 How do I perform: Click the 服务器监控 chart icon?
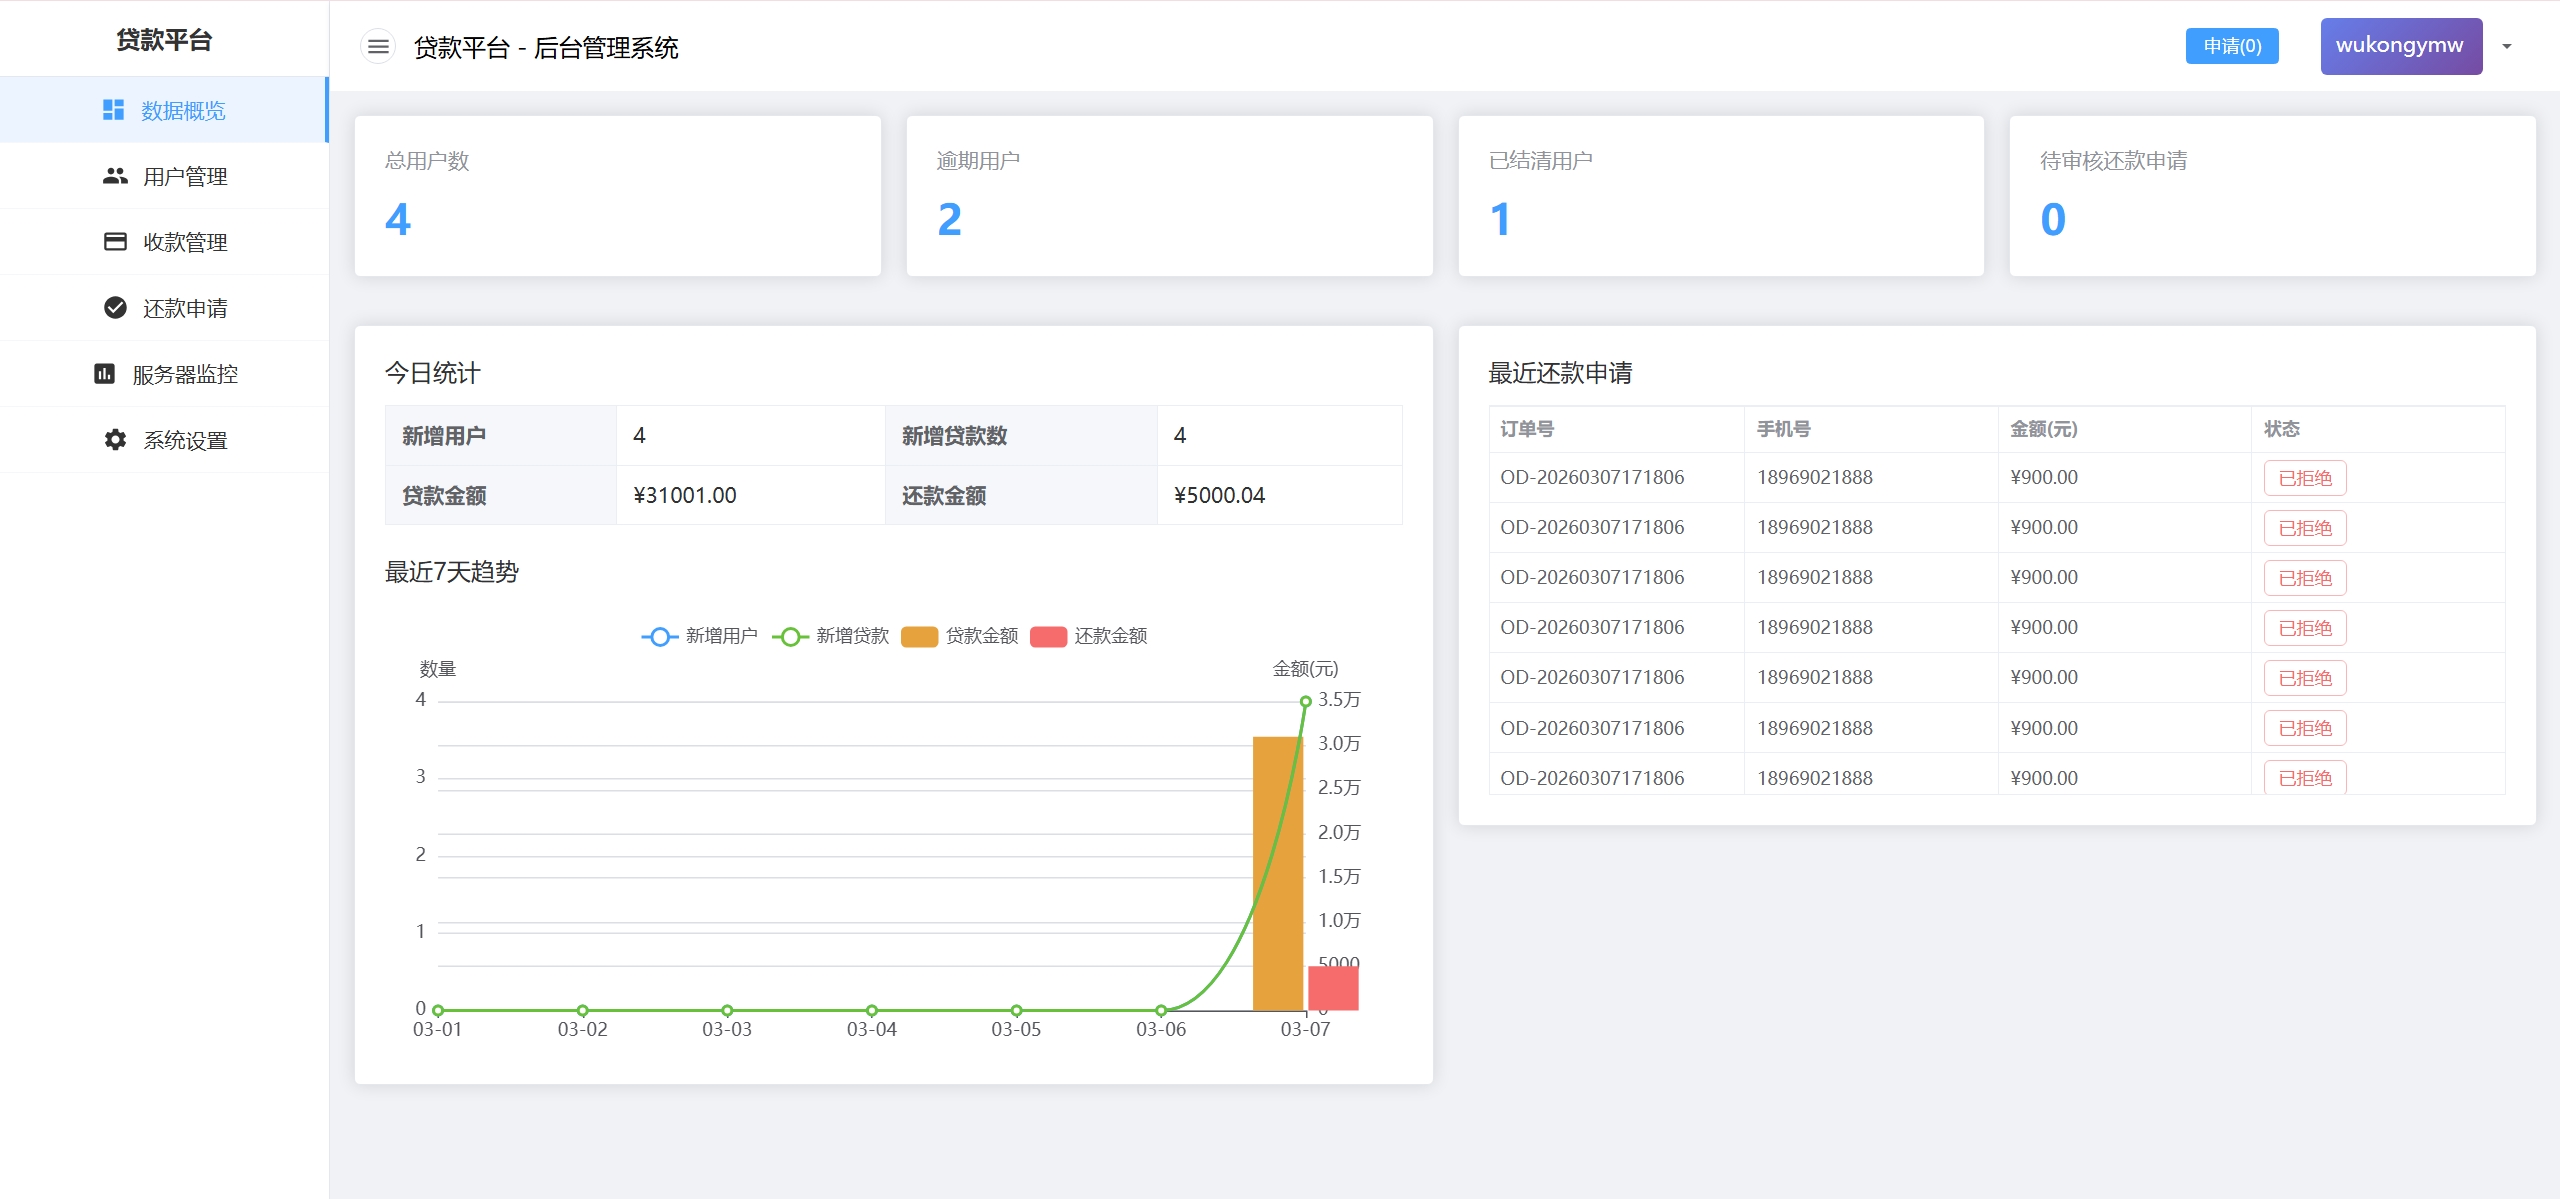click(104, 374)
